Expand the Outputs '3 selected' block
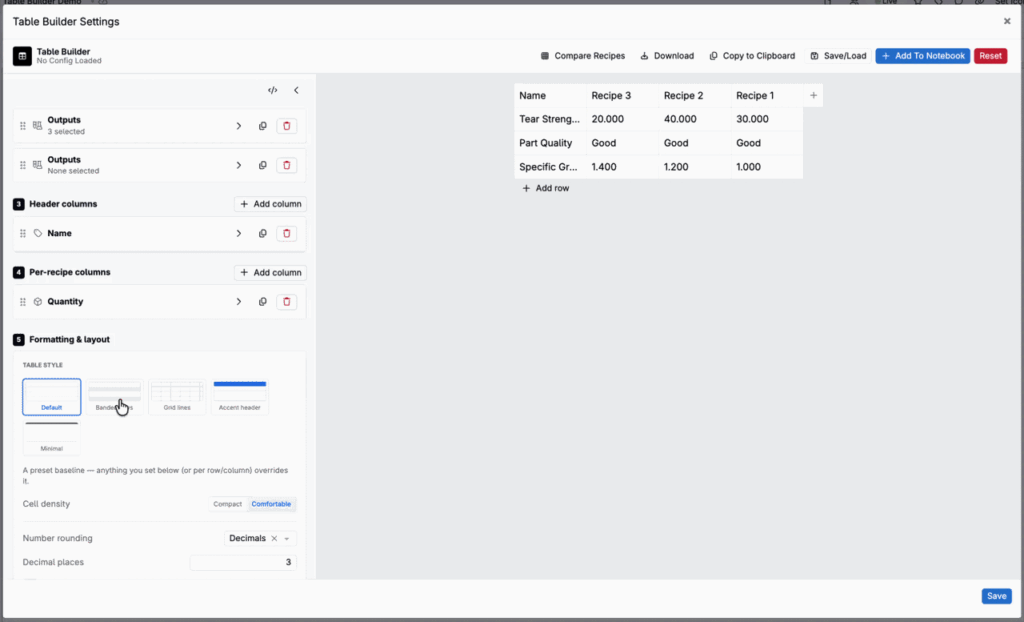Image resolution: width=1024 pixels, height=622 pixels. tap(238, 126)
